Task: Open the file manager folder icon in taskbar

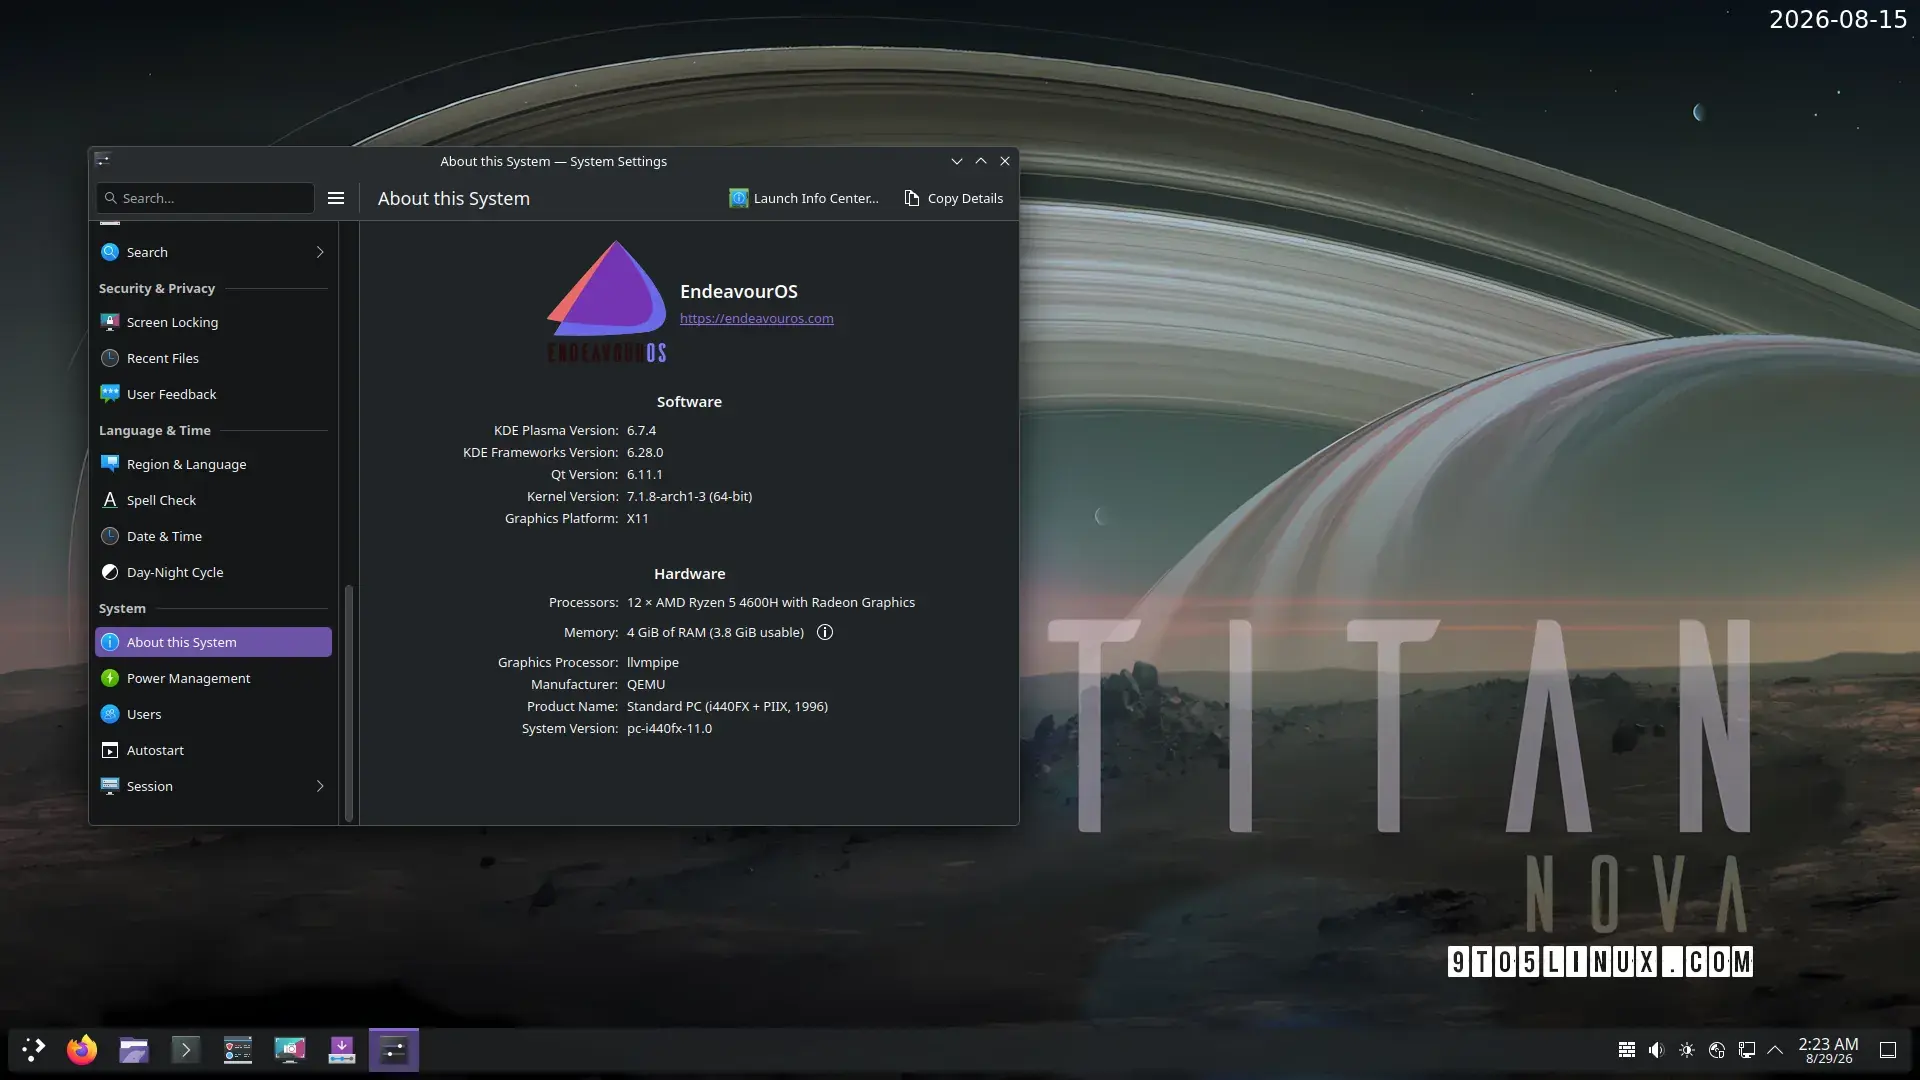Action: [x=134, y=1050]
